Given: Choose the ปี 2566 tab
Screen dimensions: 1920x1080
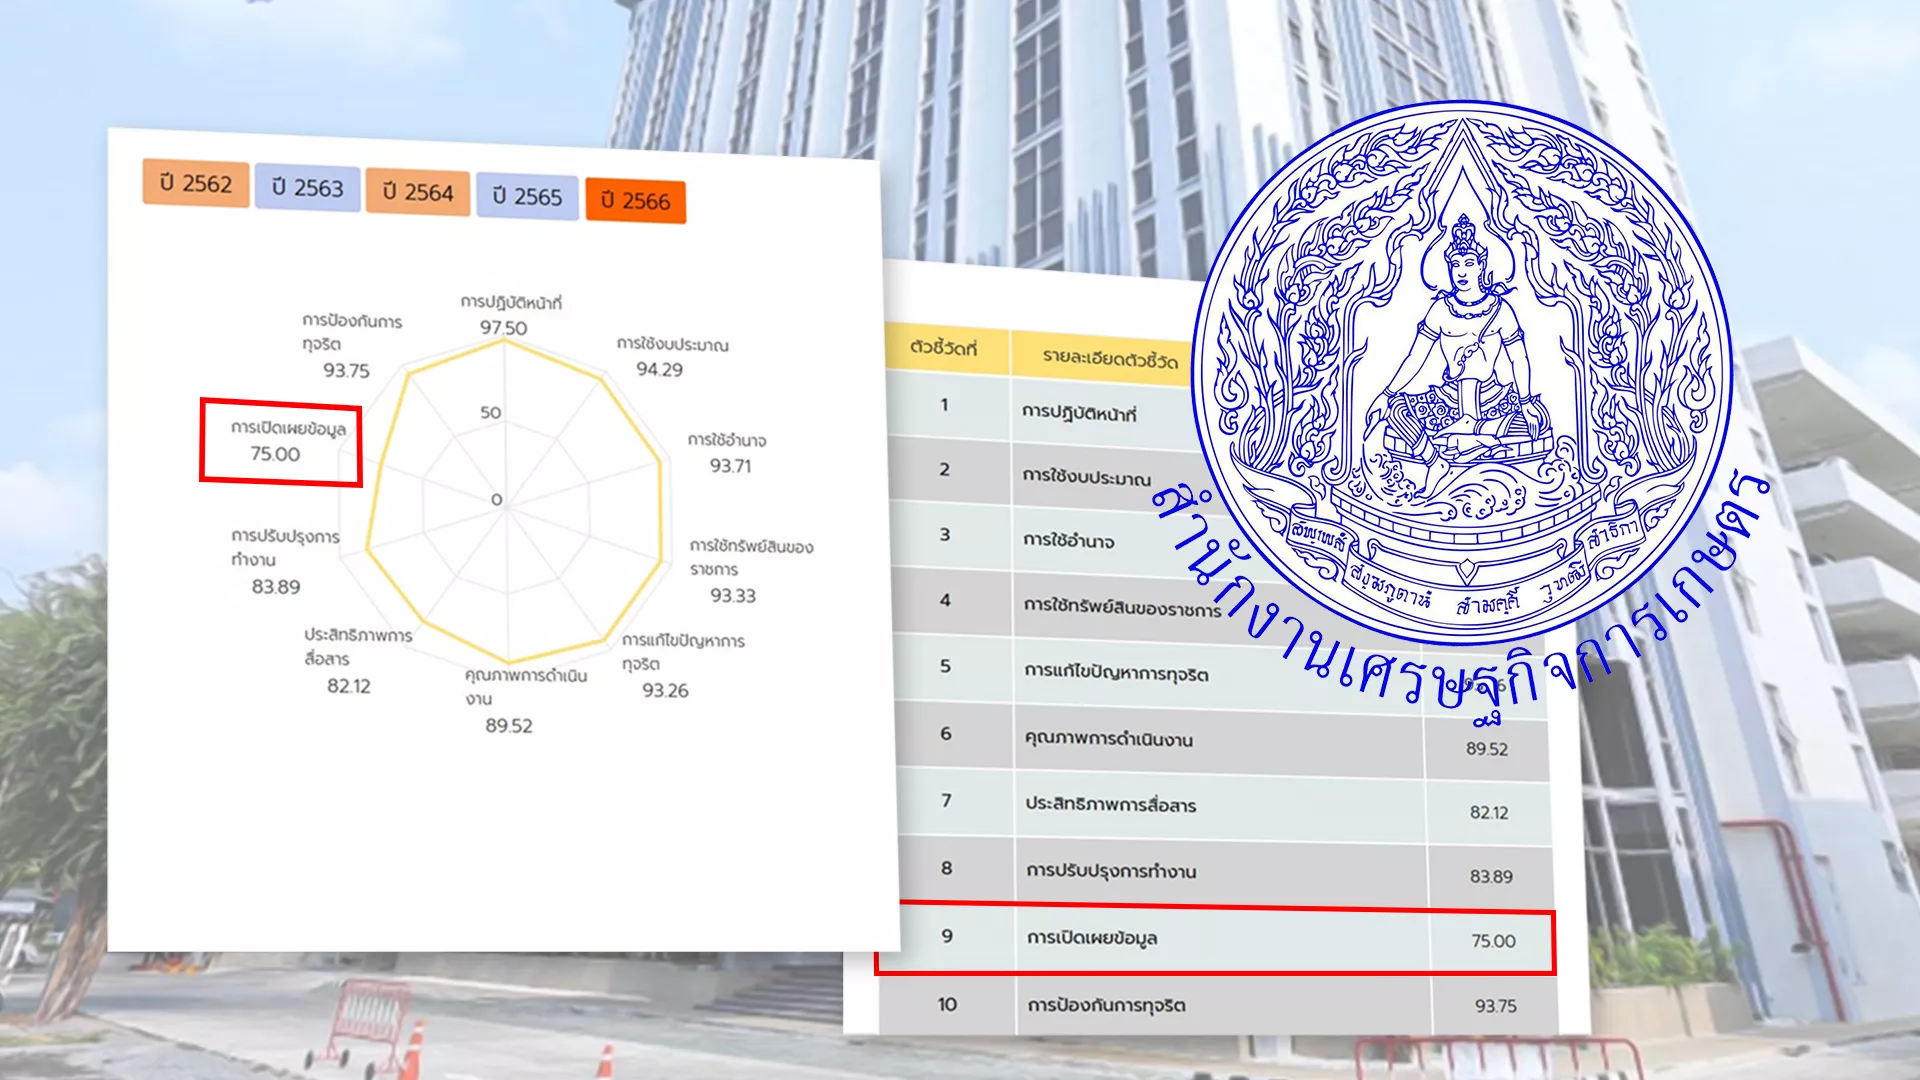Looking at the screenshot, I should pos(635,201).
